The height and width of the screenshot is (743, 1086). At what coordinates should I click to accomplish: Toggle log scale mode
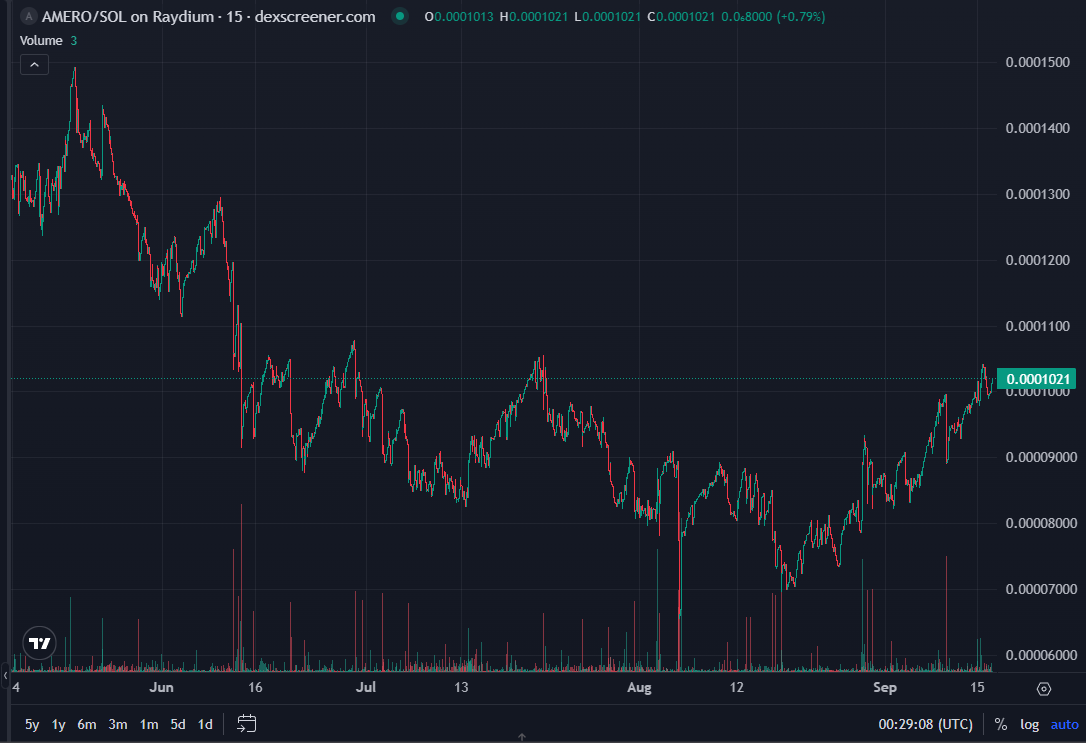click(1029, 724)
